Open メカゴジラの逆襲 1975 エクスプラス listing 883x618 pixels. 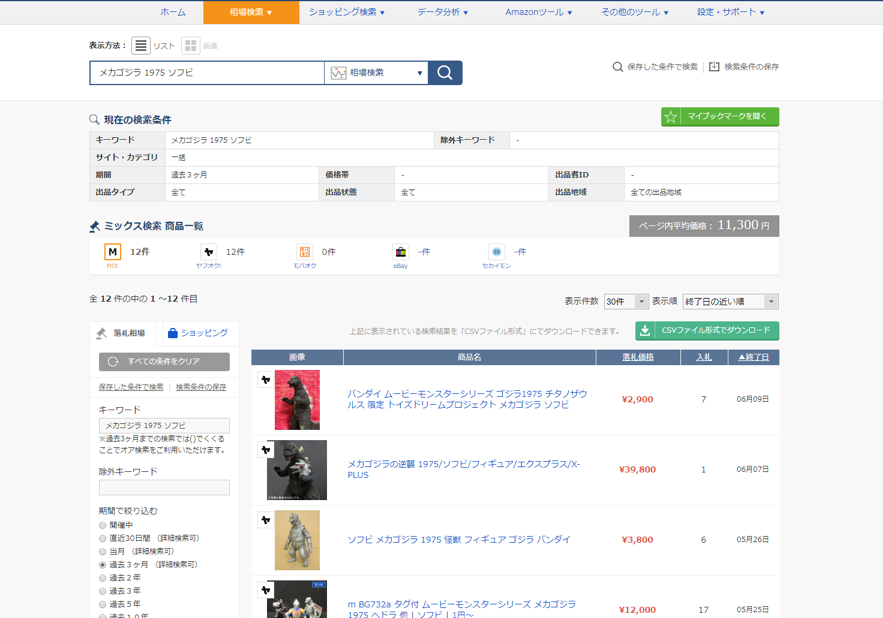(463, 469)
